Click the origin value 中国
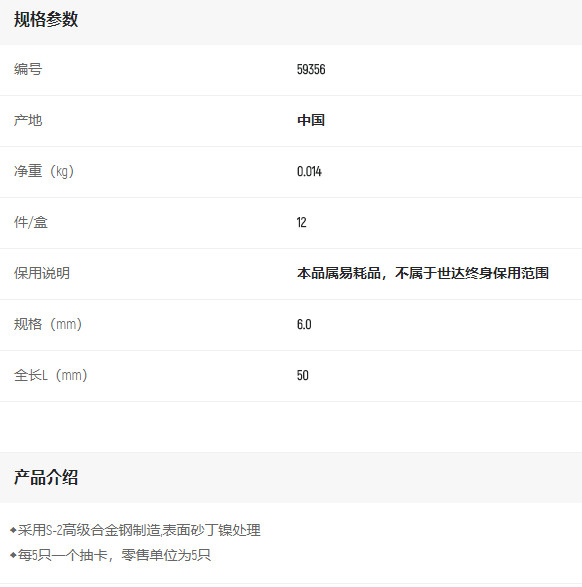 click(311, 120)
